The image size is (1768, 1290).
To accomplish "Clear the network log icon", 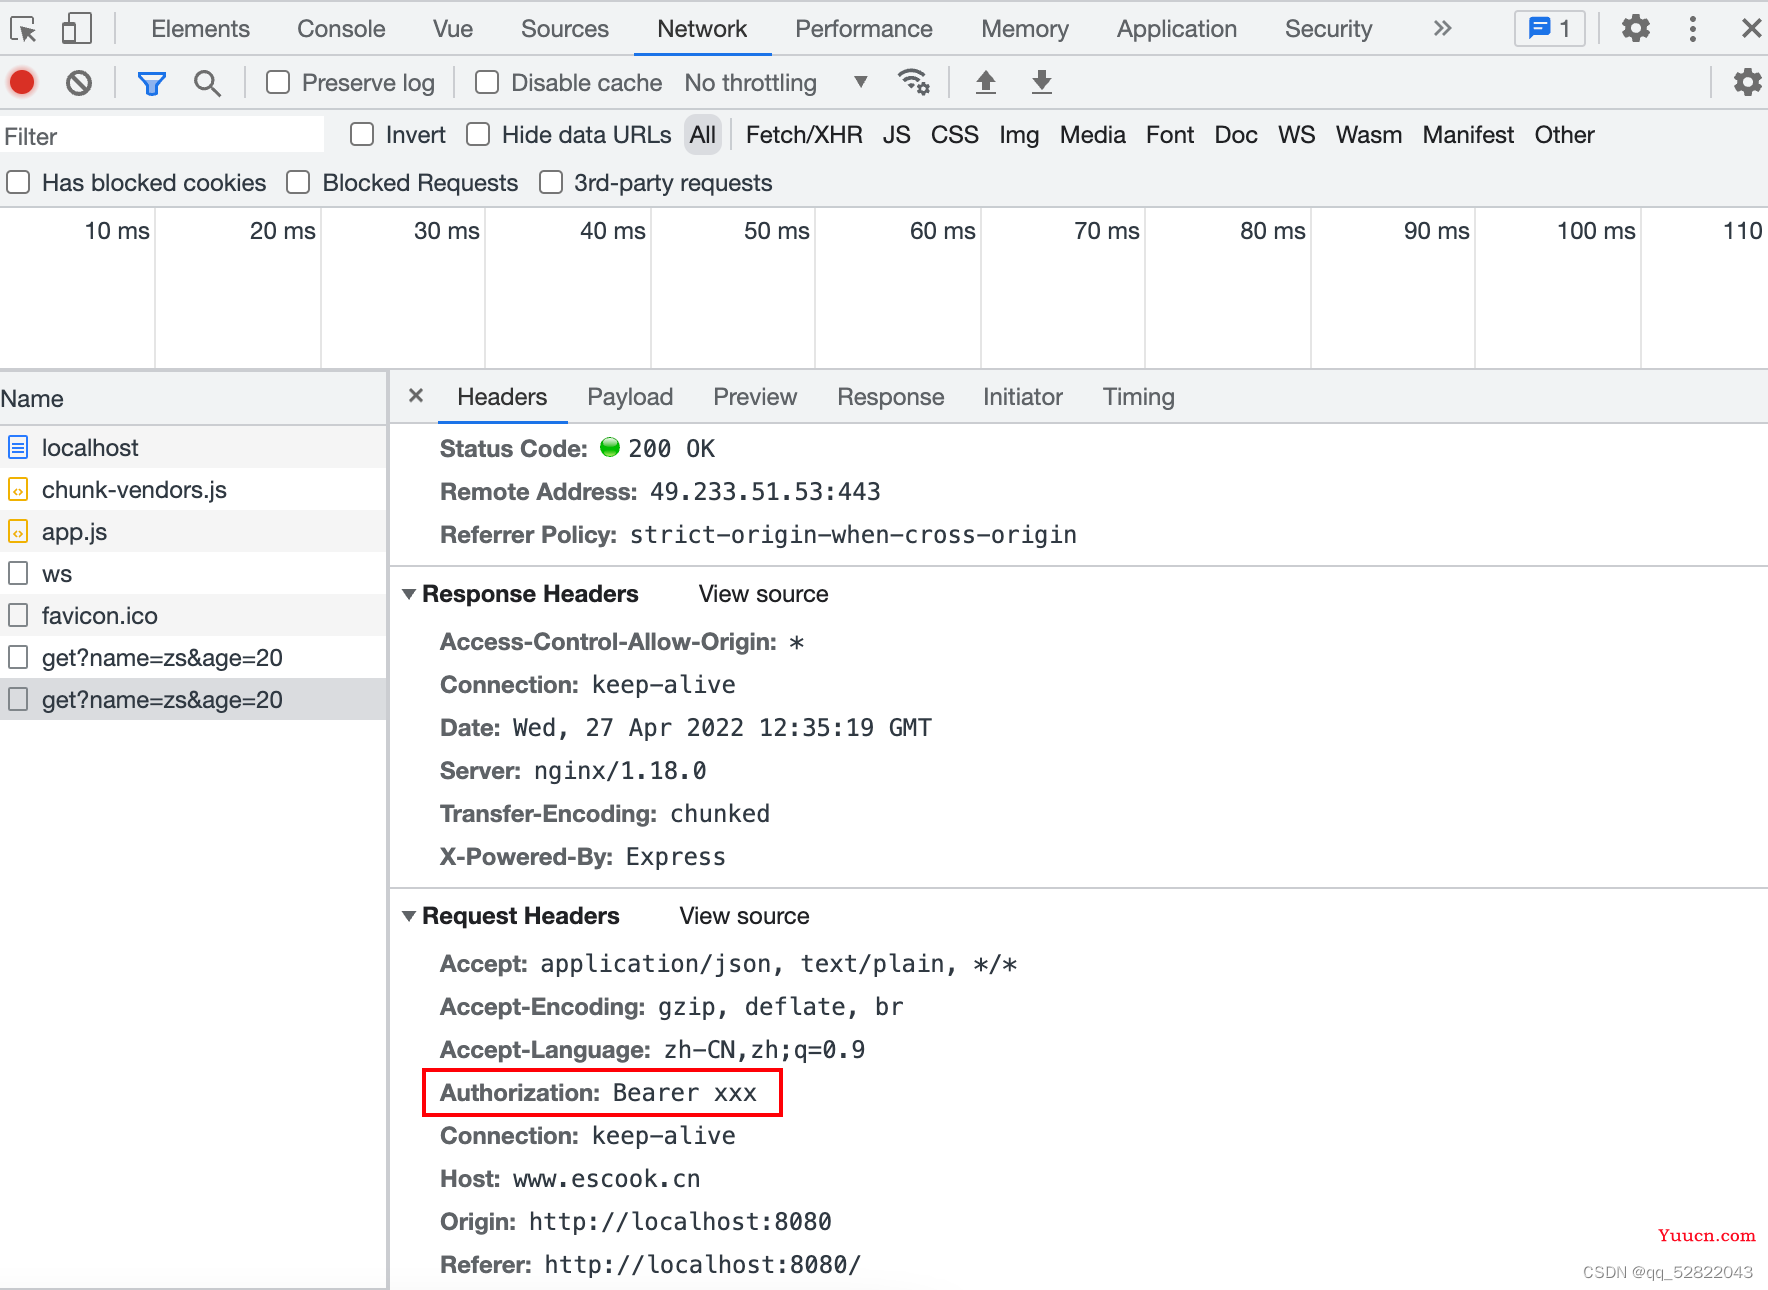I will [79, 82].
